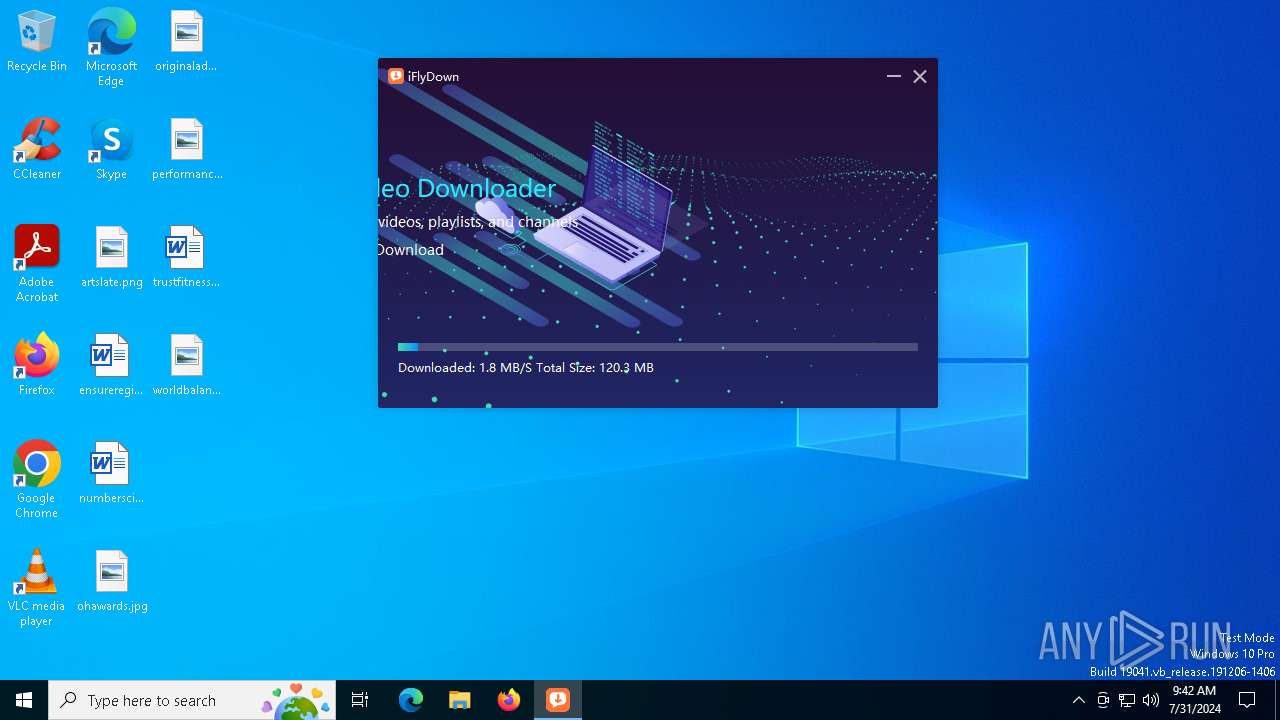Close the iFlyDown installer window

(920, 76)
